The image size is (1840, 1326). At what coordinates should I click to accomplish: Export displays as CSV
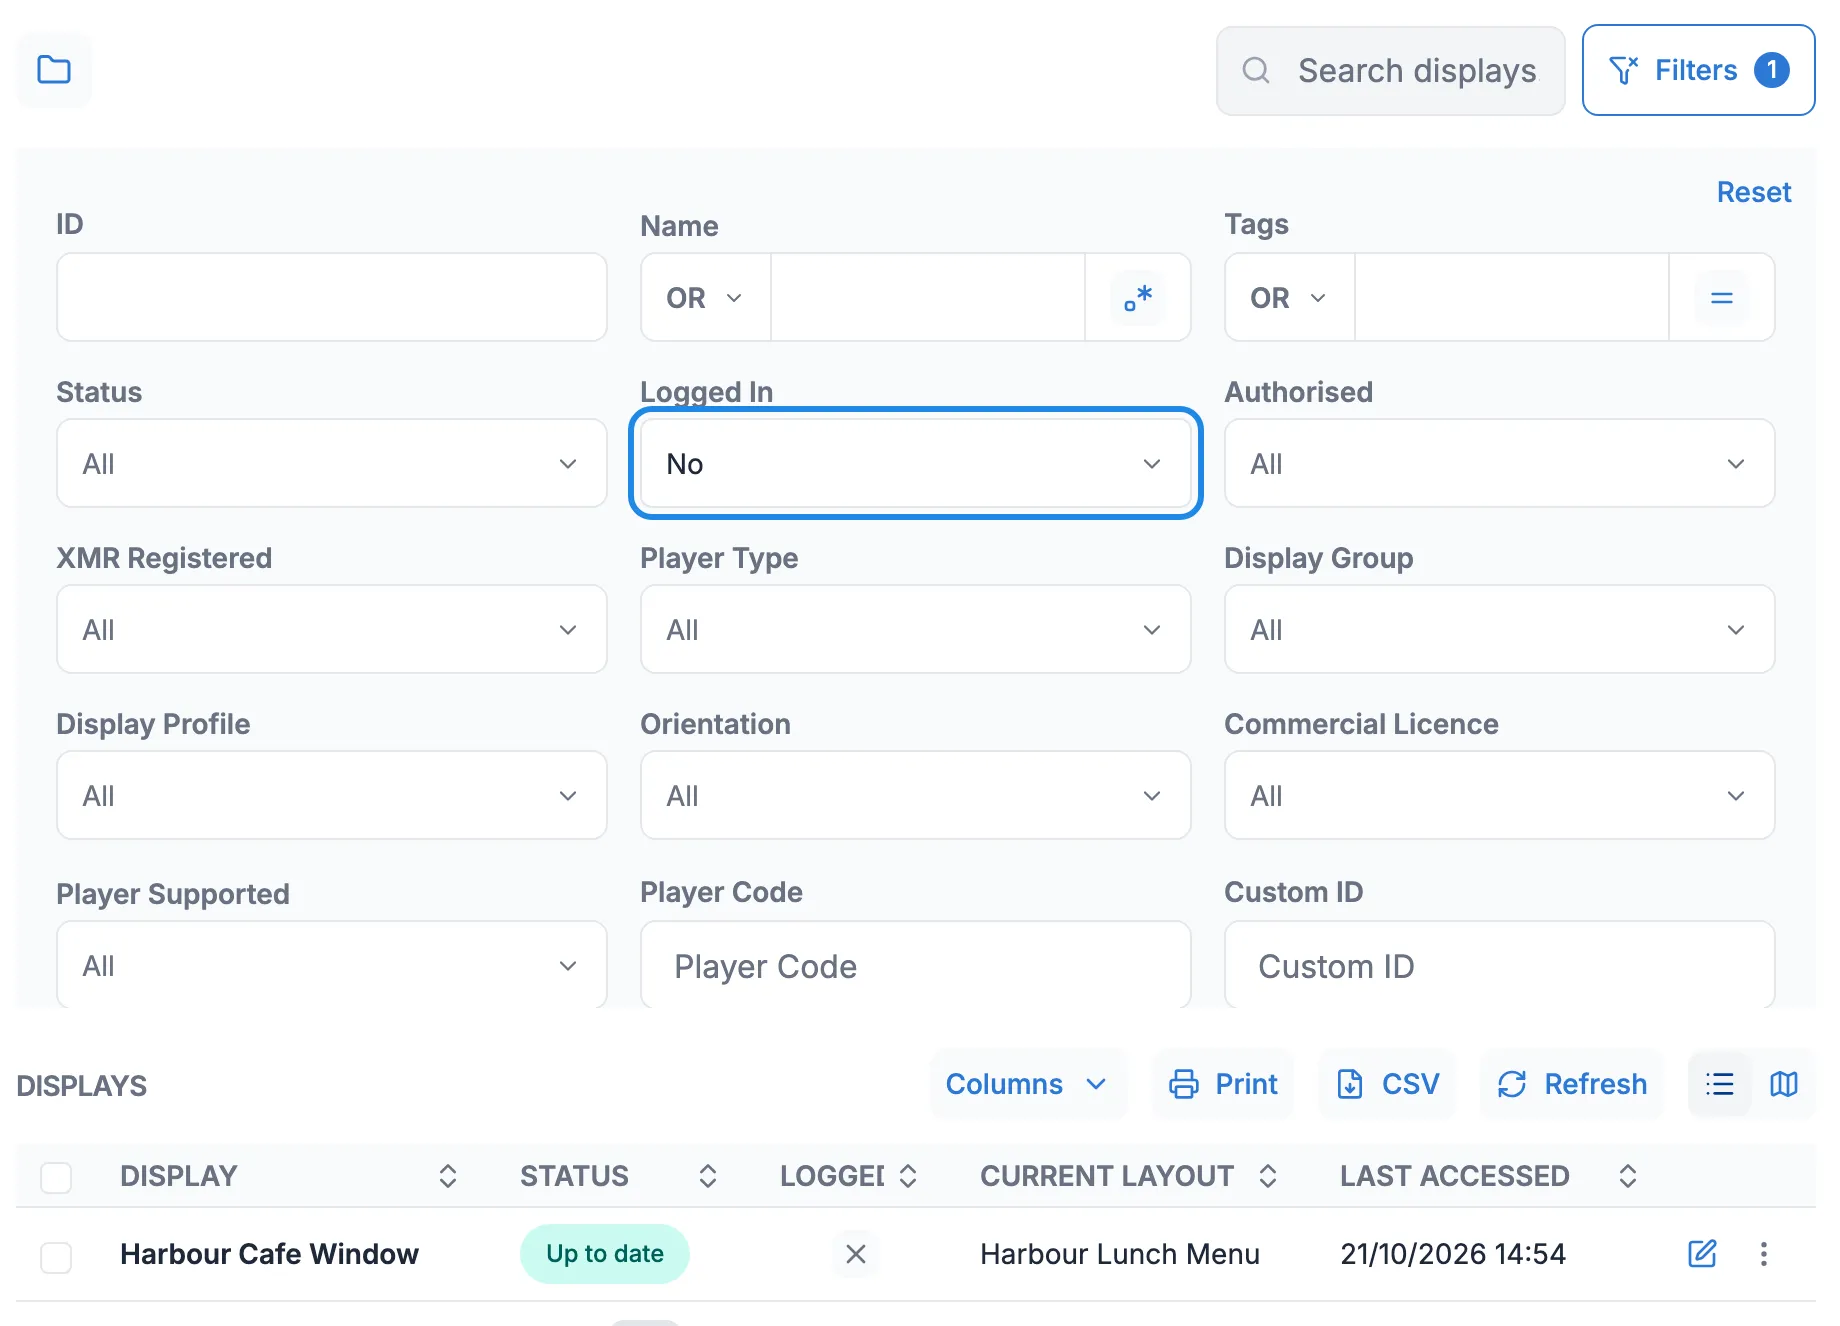(x=1388, y=1084)
